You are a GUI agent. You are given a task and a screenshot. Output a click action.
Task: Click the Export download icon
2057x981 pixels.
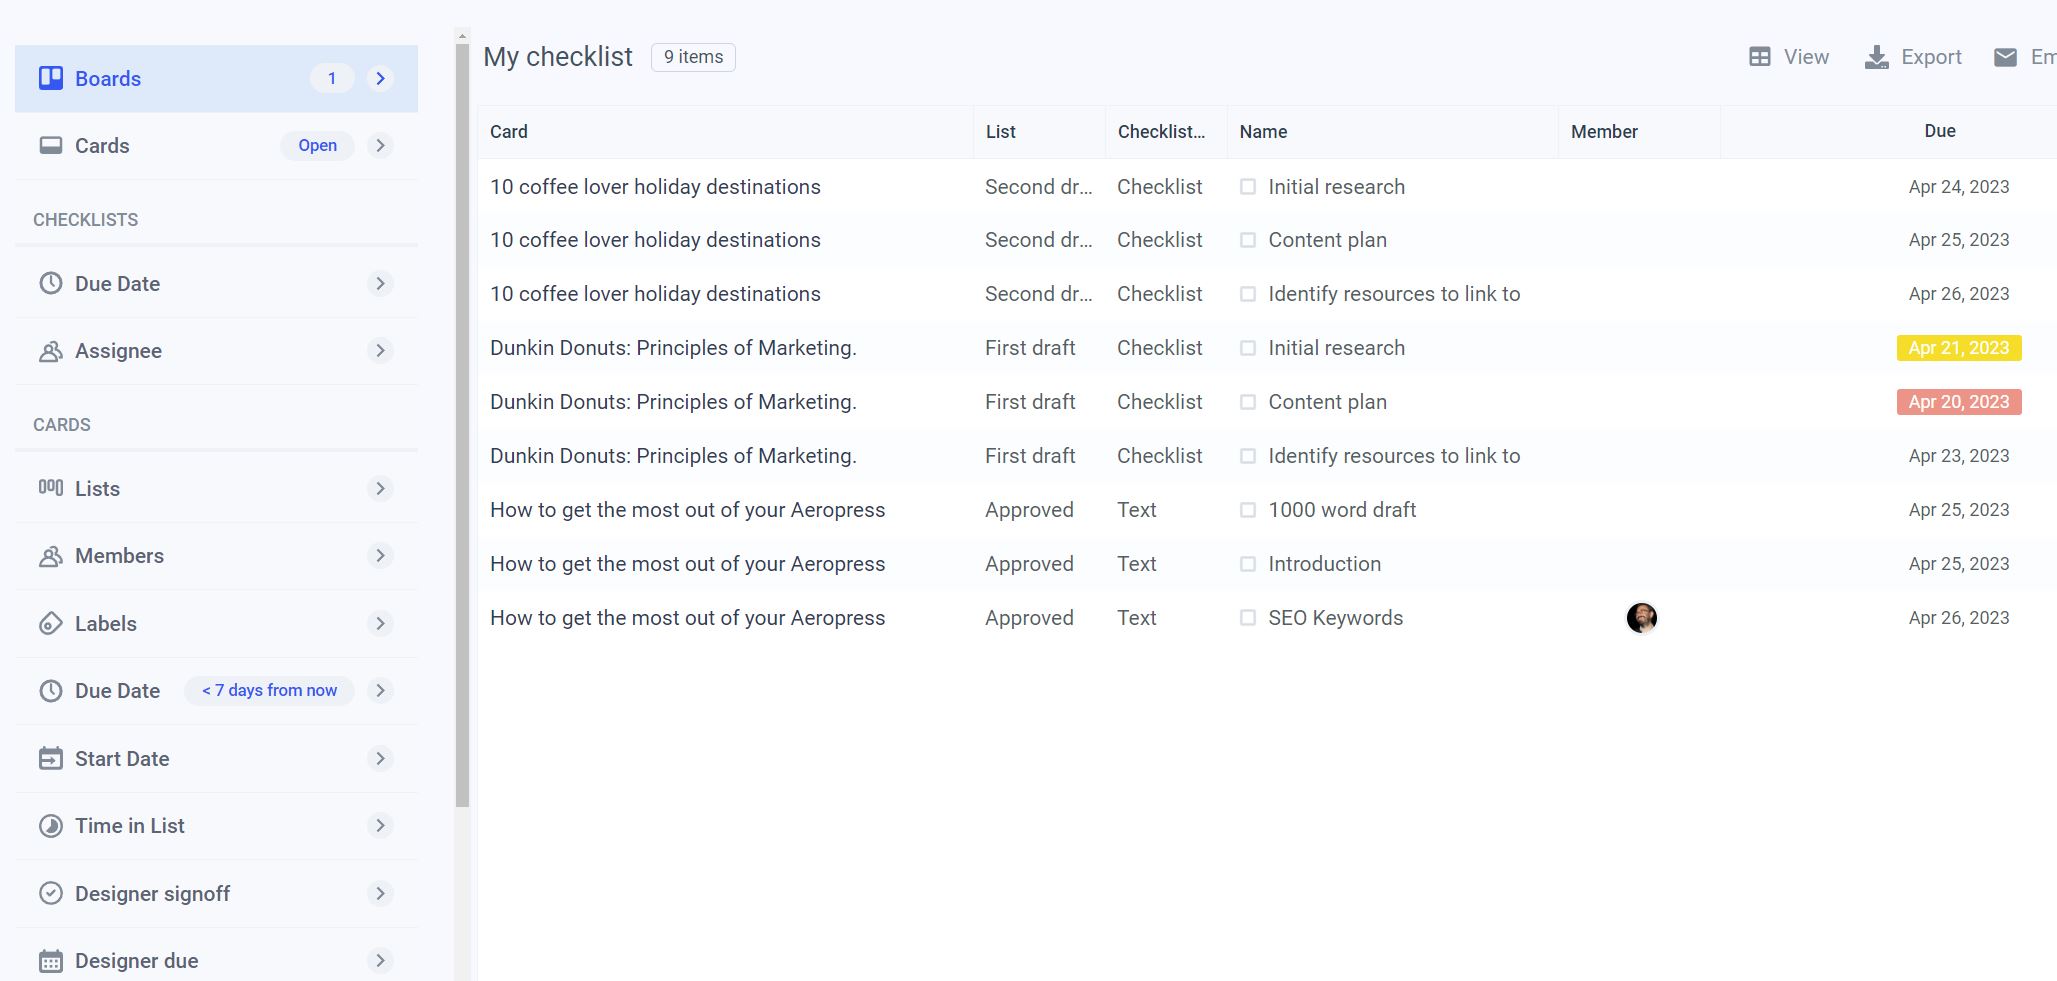[x=1877, y=57]
